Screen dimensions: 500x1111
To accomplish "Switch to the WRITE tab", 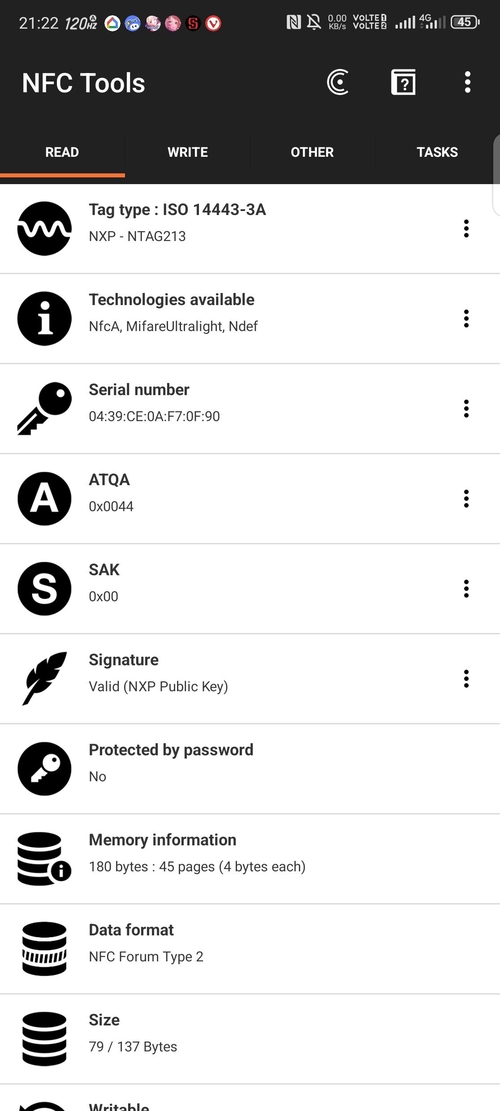I will (188, 152).
